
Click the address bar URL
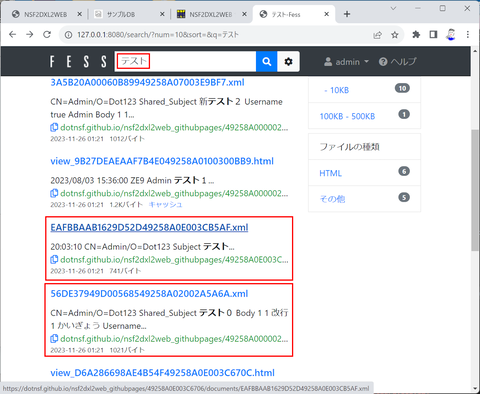pyautogui.click(x=158, y=35)
